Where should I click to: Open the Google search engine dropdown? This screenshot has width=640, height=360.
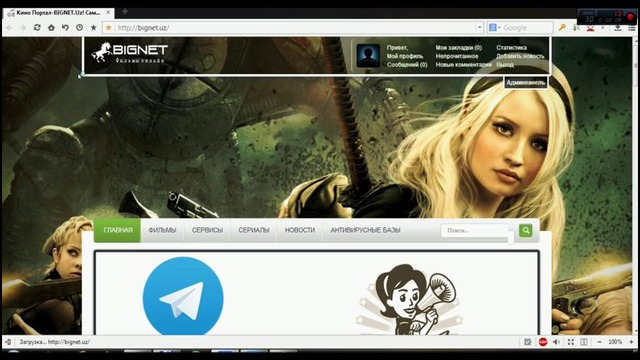click(495, 28)
